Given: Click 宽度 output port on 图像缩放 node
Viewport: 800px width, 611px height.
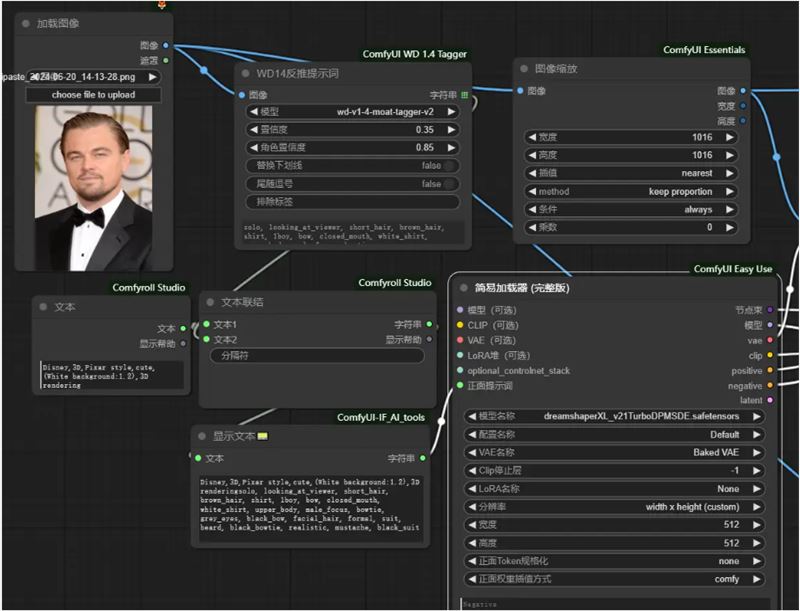Looking at the screenshot, I should tap(743, 106).
